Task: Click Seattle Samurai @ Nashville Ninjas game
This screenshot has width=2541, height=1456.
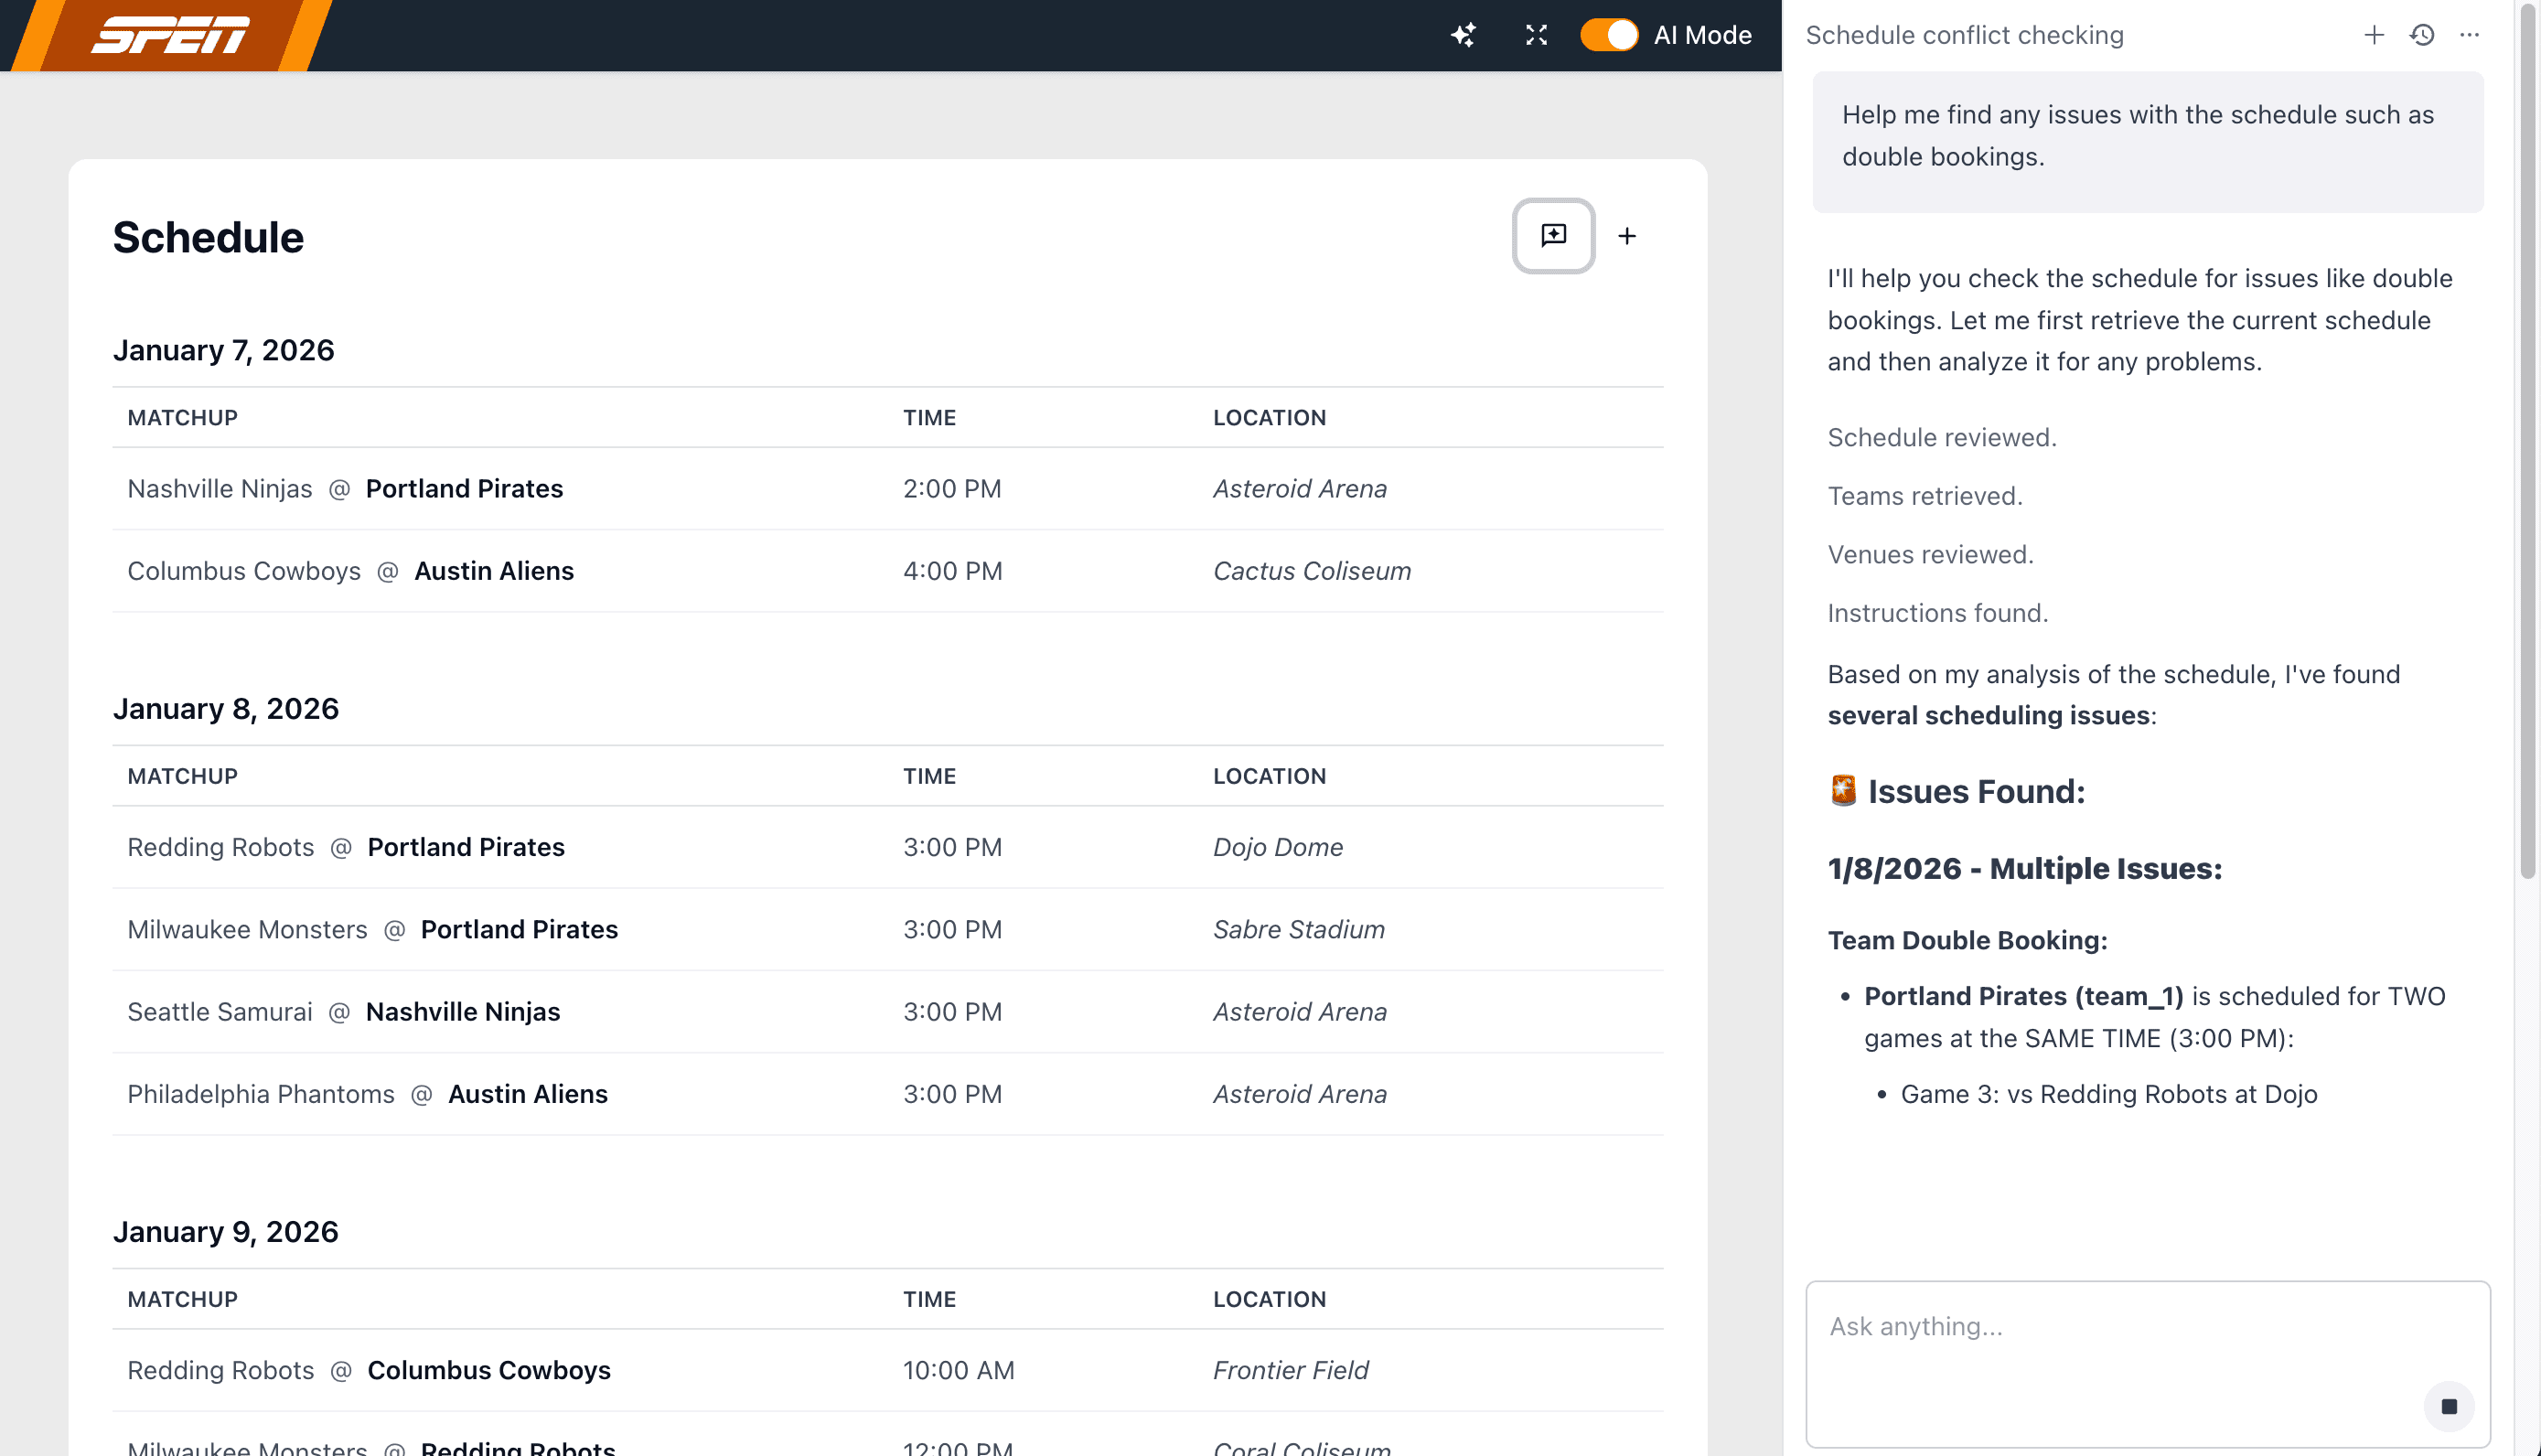Action: click(343, 1012)
